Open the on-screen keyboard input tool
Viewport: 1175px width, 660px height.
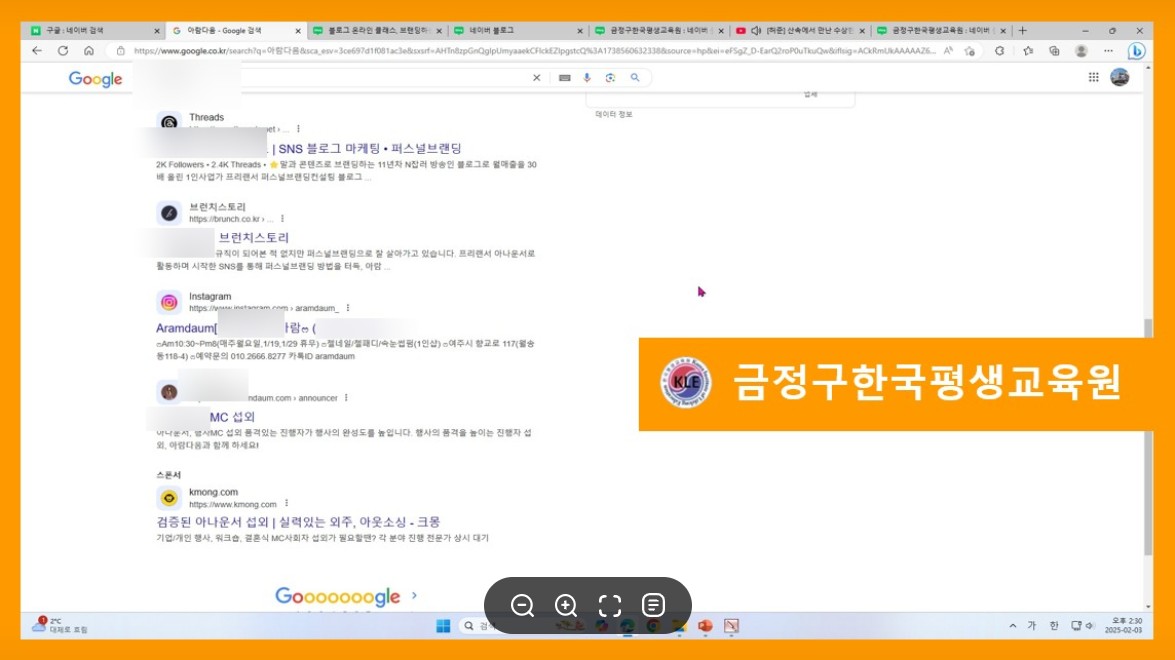tap(564, 78)
